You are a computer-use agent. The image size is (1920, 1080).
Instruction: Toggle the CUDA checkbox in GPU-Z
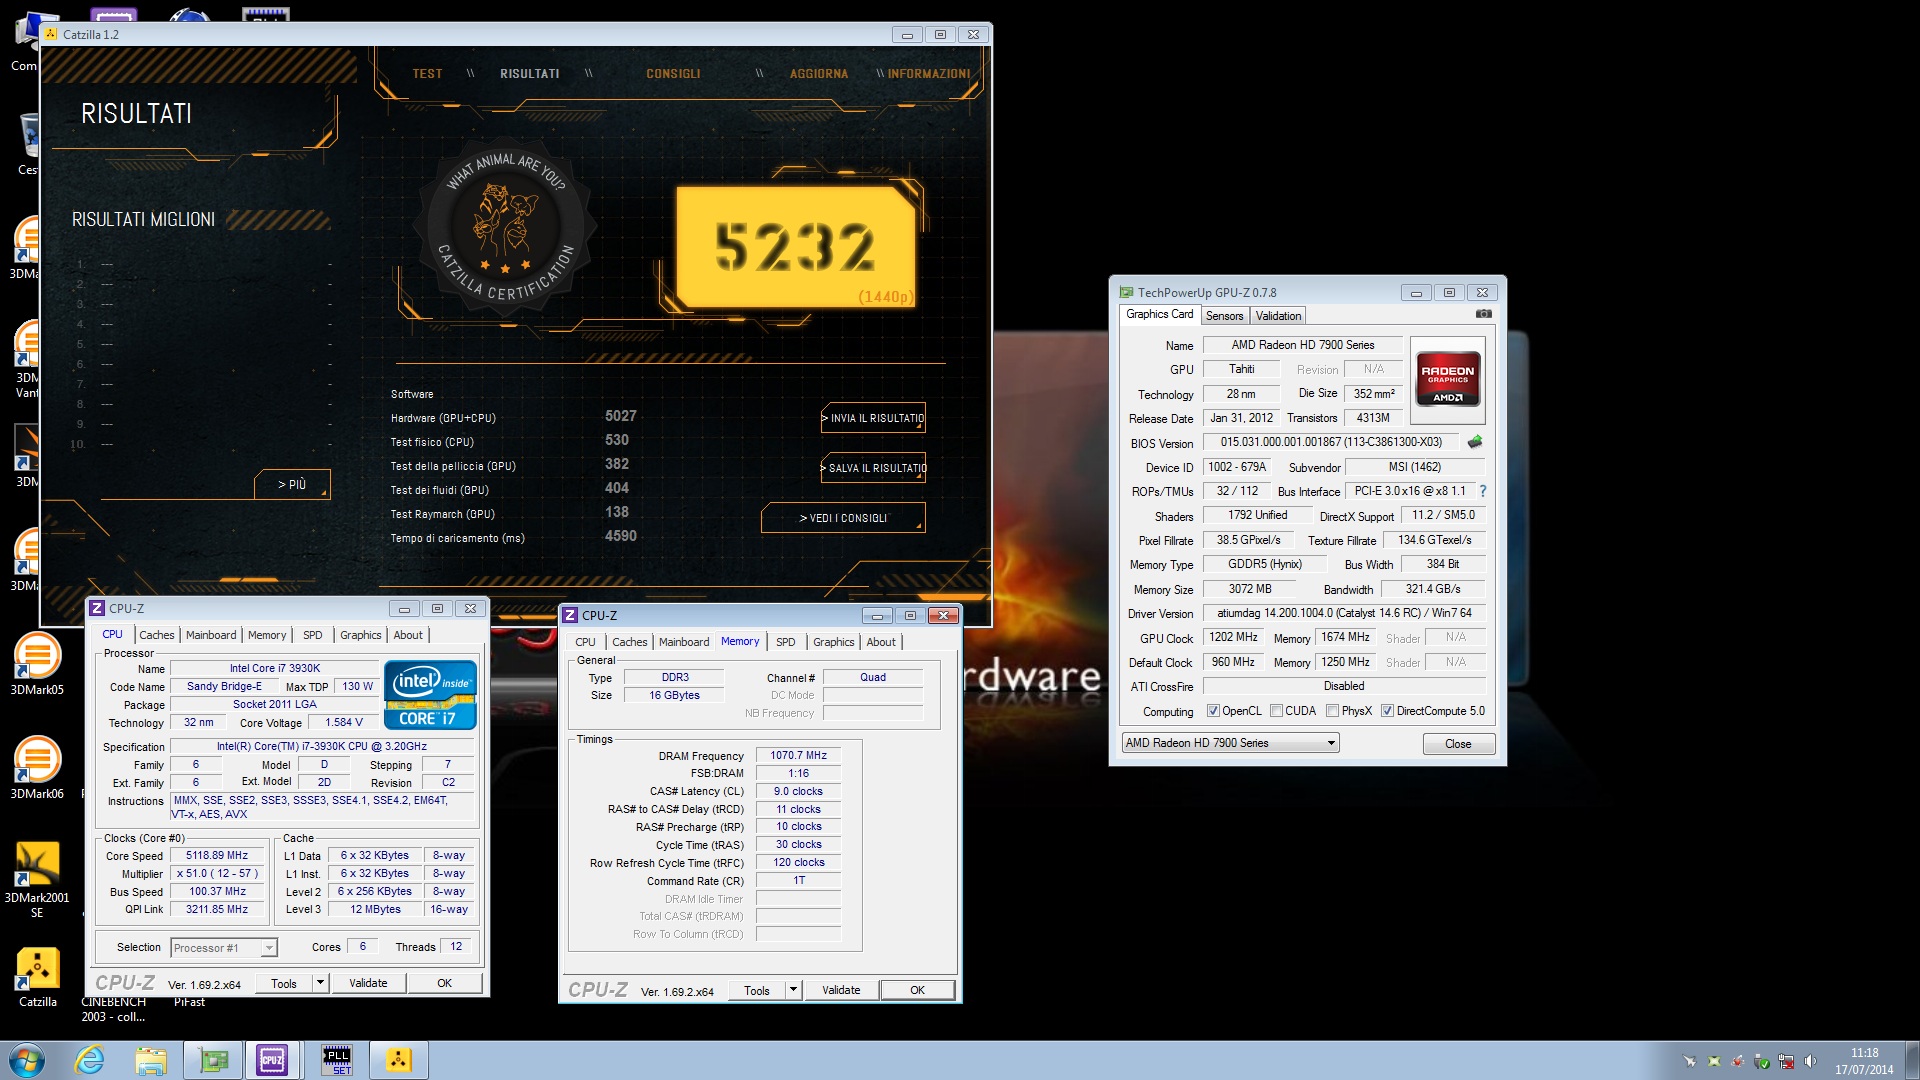1276,711
